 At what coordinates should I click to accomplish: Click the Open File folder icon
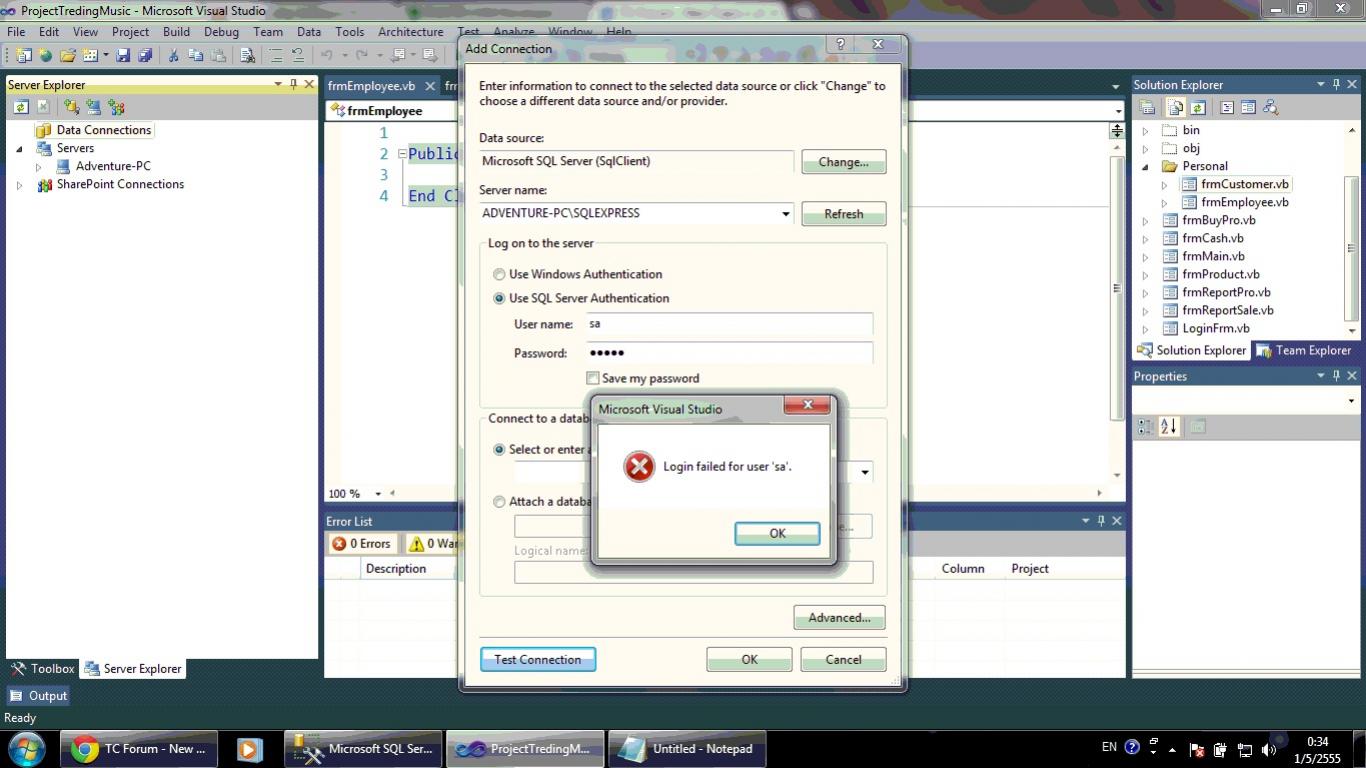click(x=68, y=55)
